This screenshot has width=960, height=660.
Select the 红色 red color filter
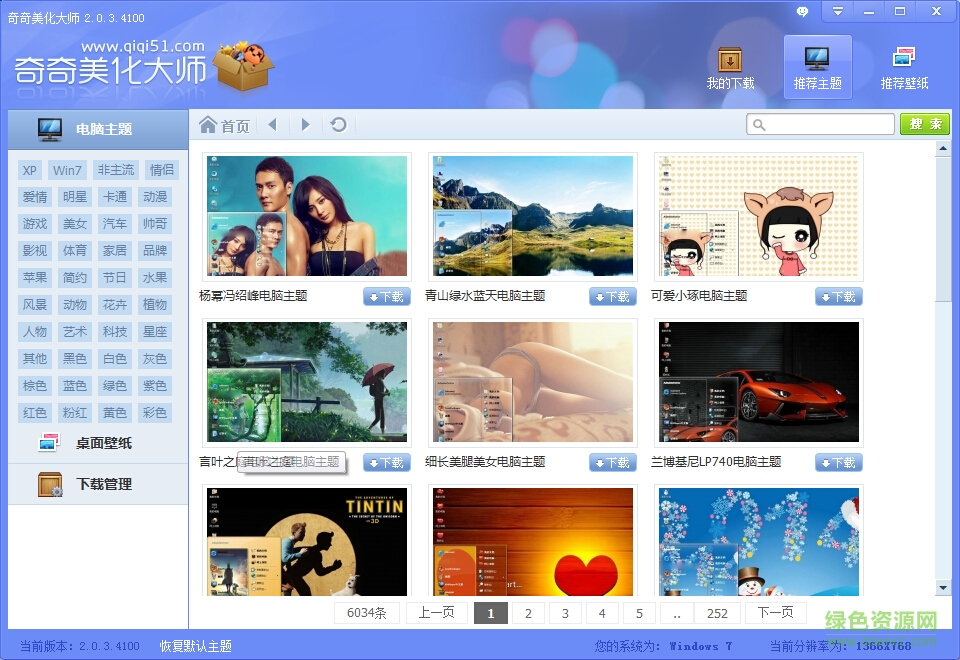(x=34, y=412)
